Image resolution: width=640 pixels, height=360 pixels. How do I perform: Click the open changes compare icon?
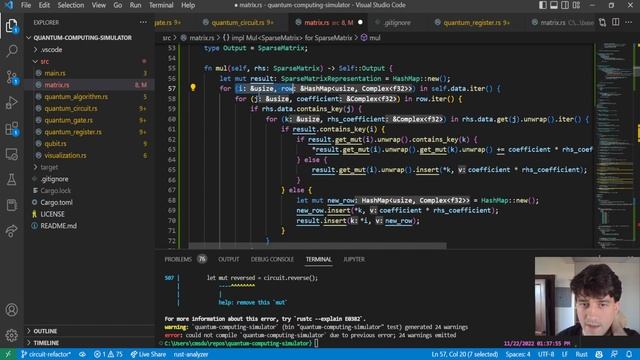pyautogui.click(x=602, y=22)
